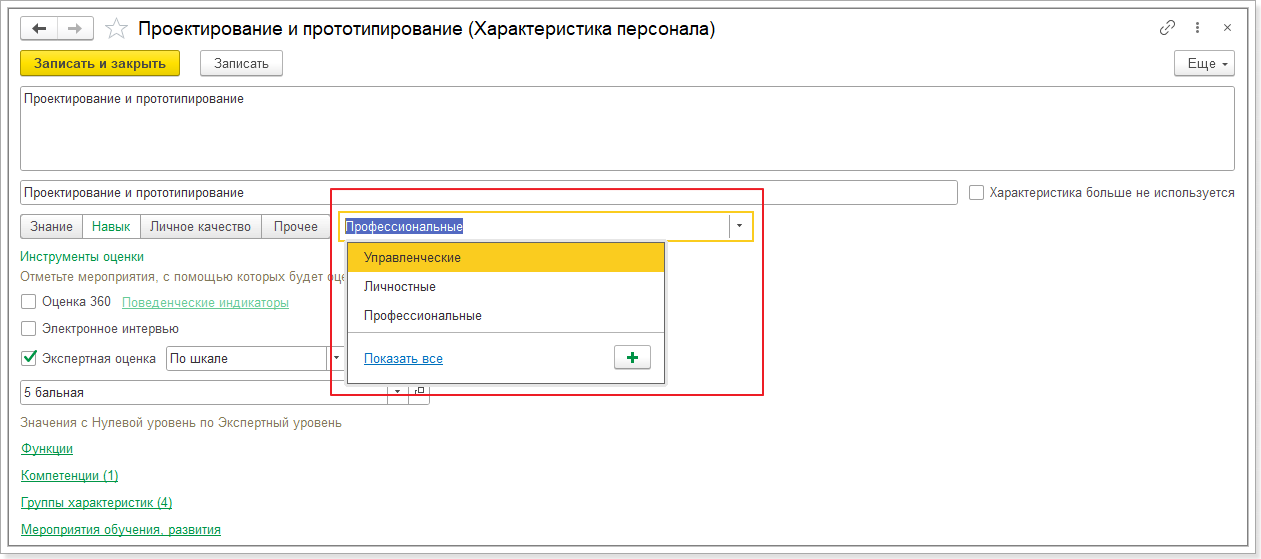
Task: Expand the Профессиональные dropdown arrow
Action: (740, 227)
